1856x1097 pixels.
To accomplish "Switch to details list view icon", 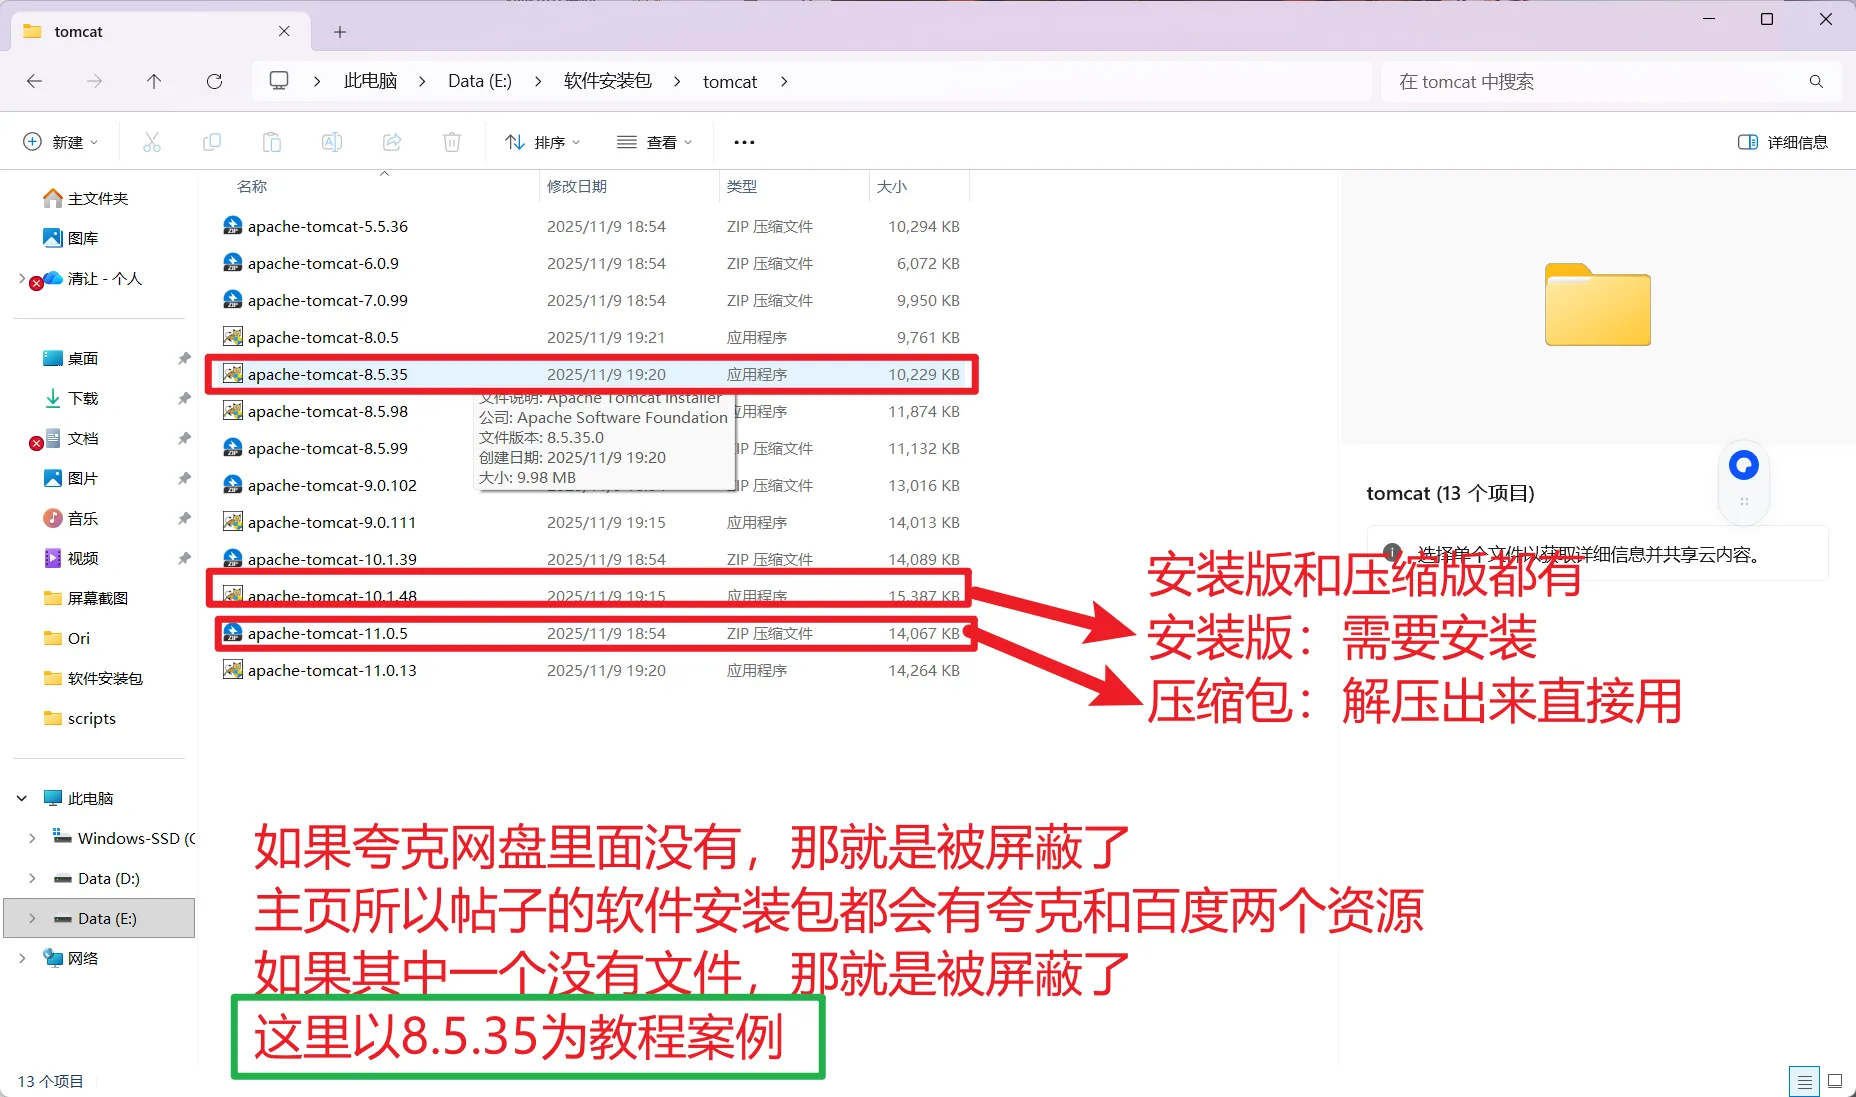I will pos(1804,1081).
